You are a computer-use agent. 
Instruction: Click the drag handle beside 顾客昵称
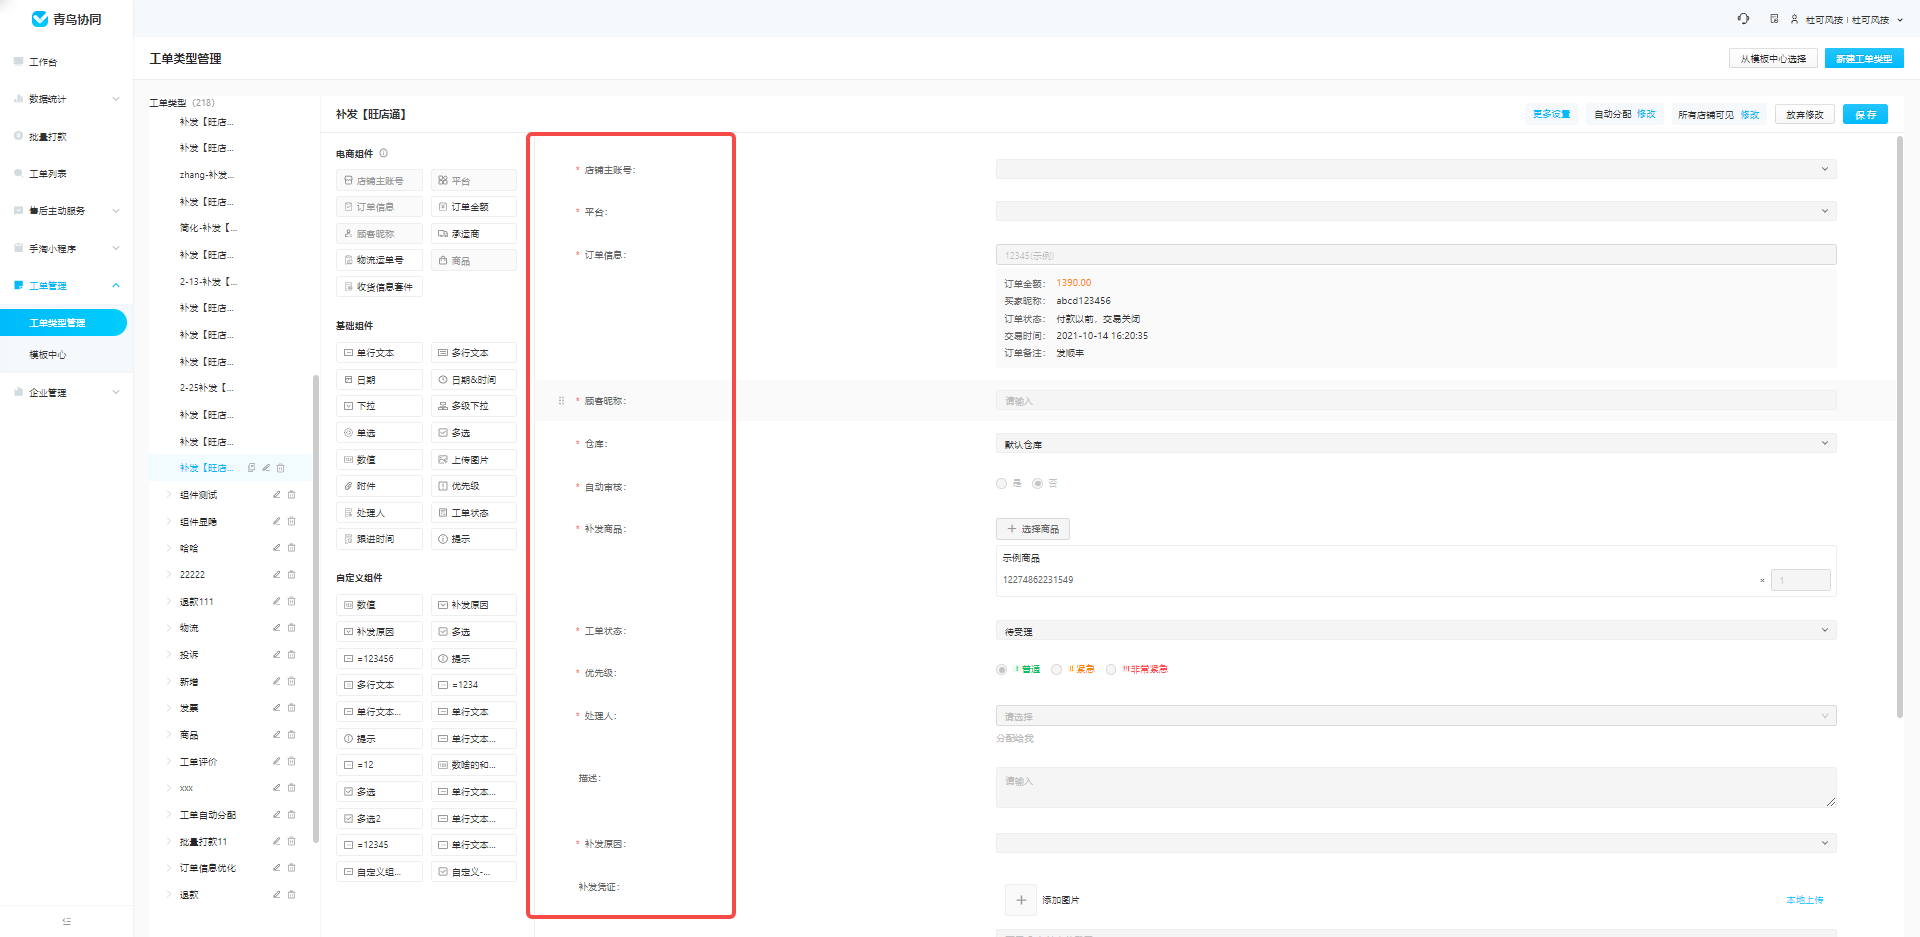coord(561,401)
